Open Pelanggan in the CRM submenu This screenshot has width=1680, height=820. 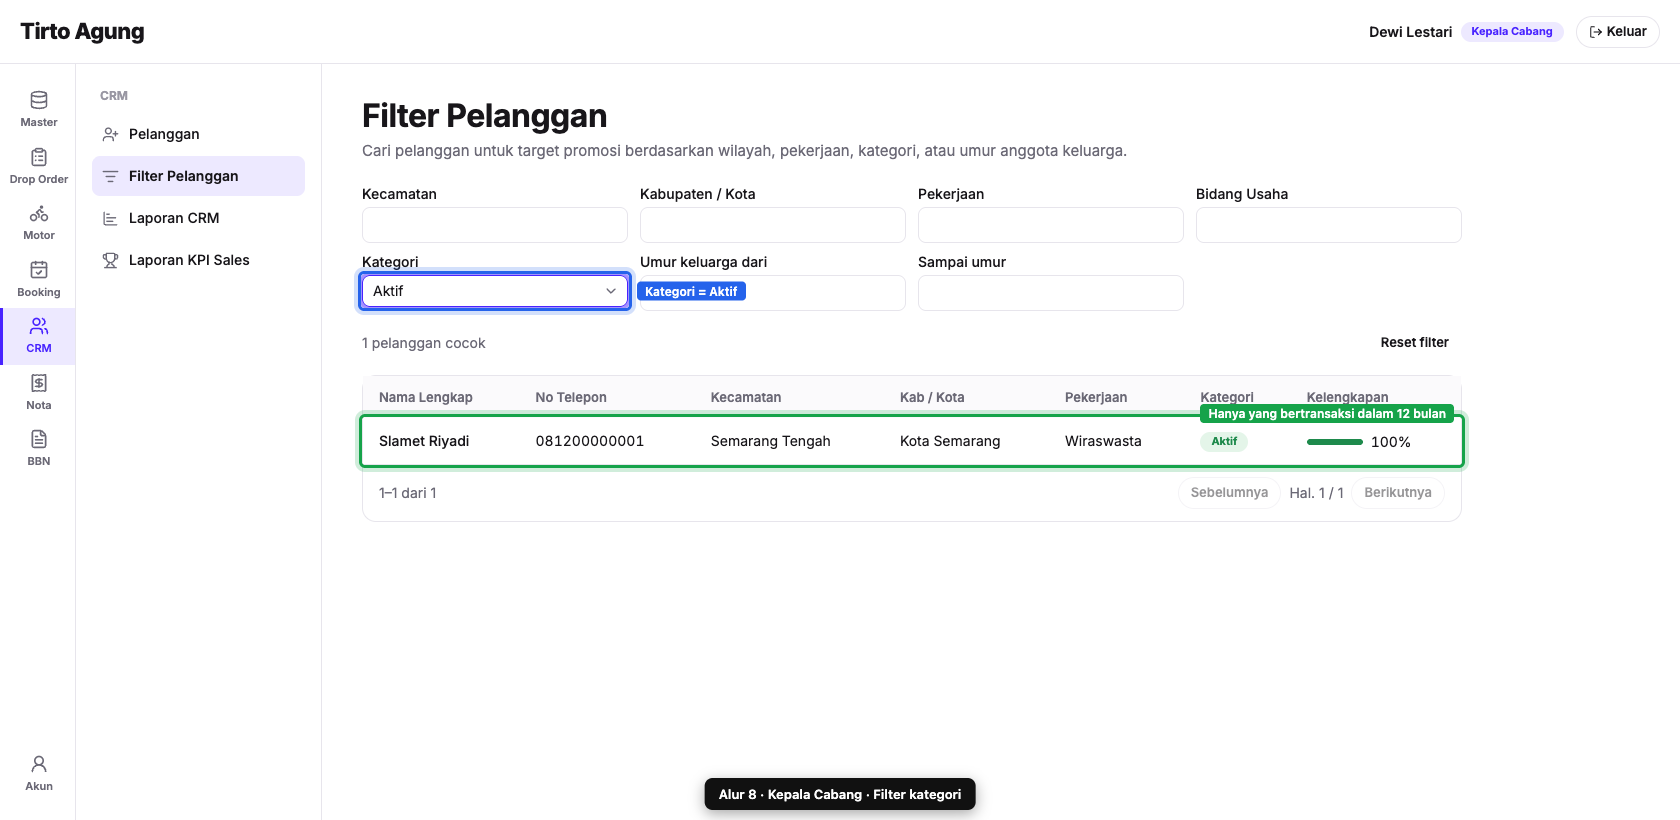[198, 134]
